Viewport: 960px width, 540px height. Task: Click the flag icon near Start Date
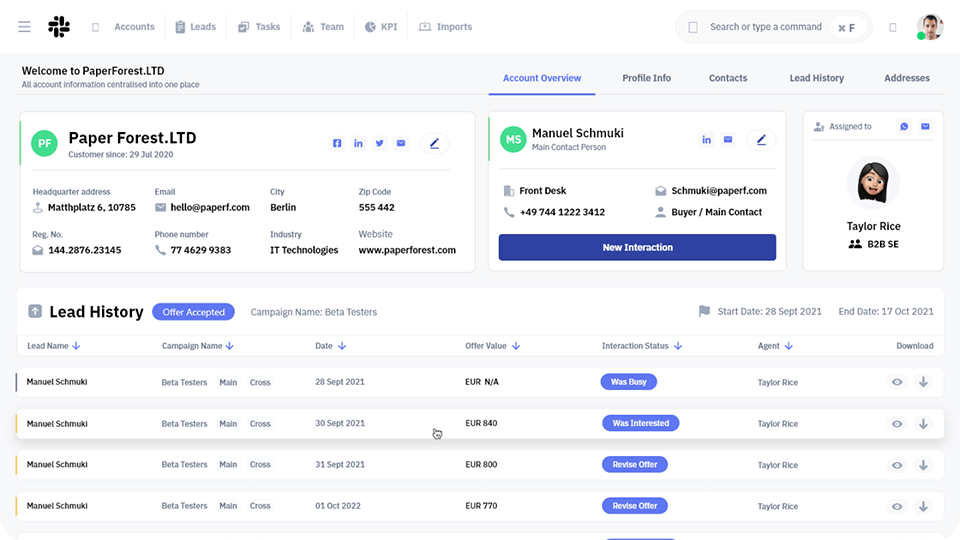point(704,312)
